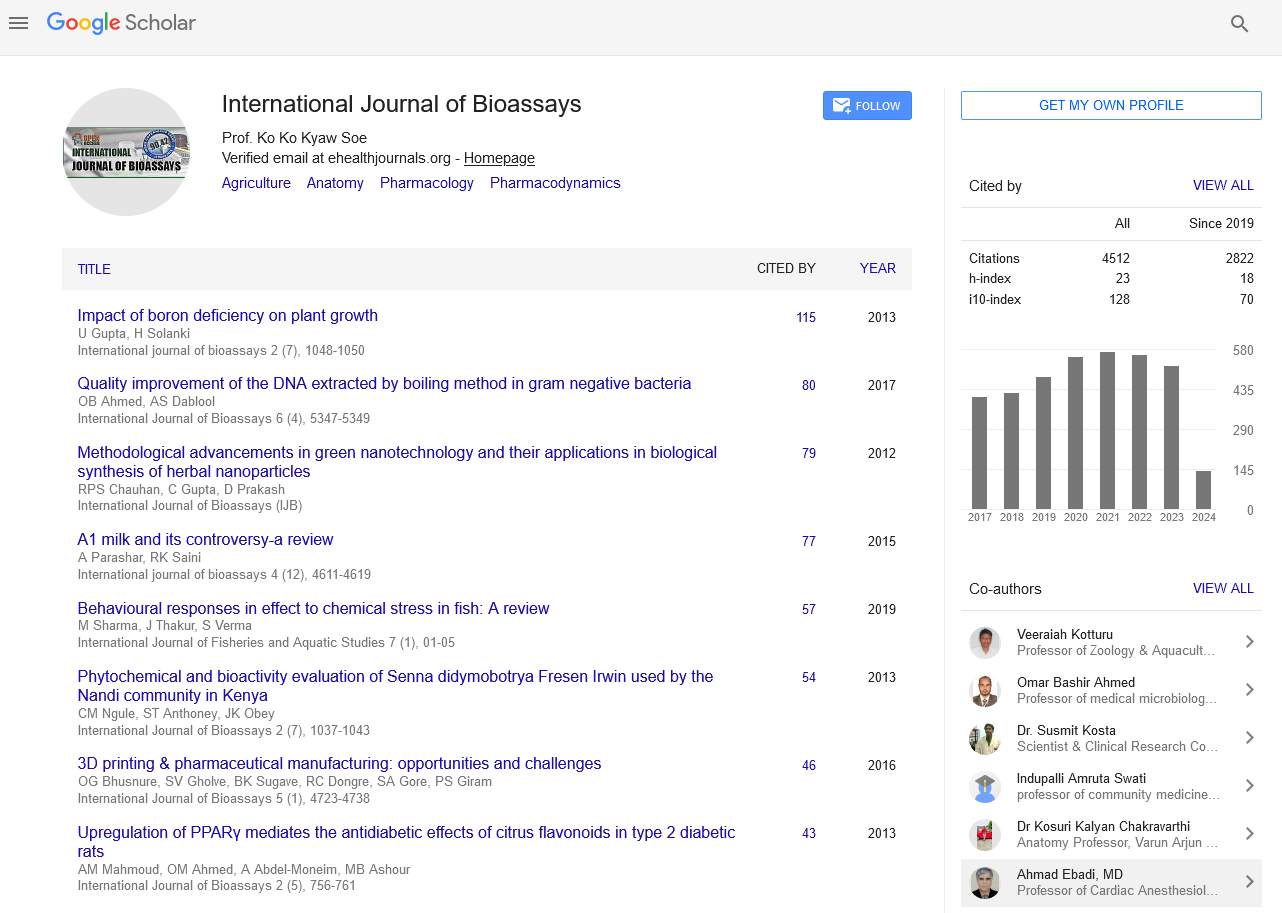Image resolution: width=1282 pixels, height=913 pixels.
Task: Open co-author Indupalli Amruta Swati's profile
Action: click(x=1082, y=778)
